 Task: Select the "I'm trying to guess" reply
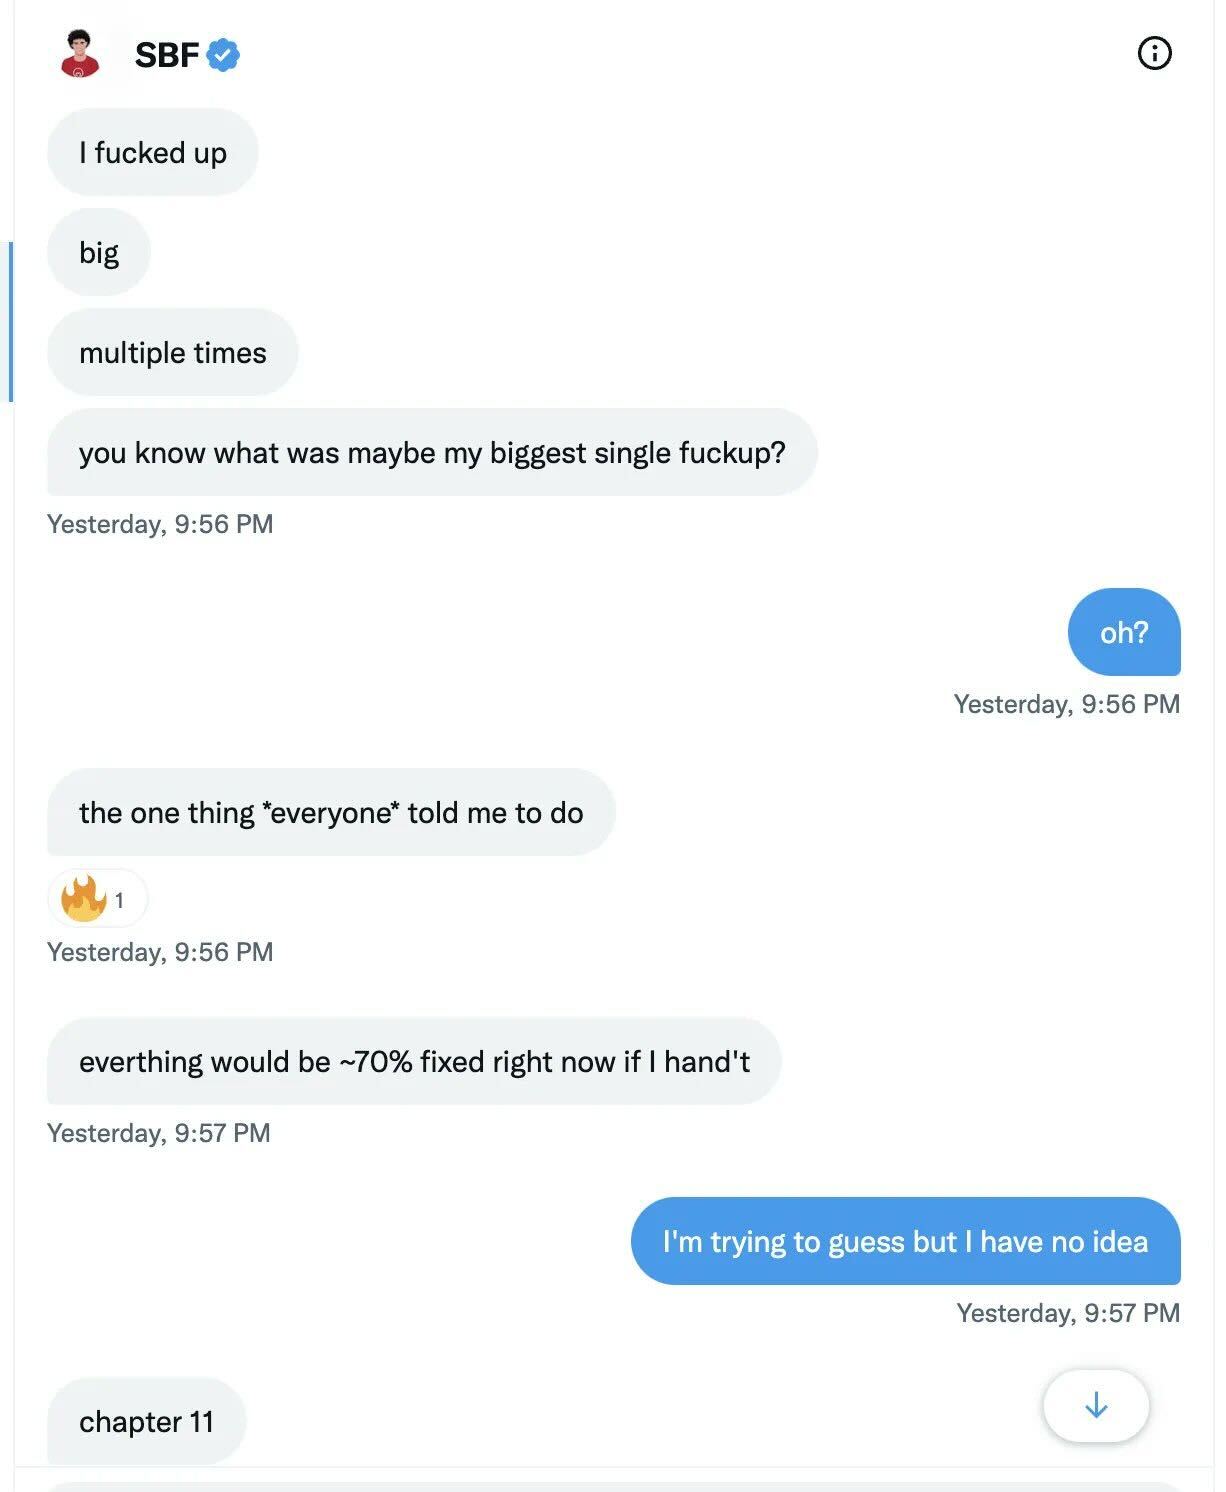pos(905,1242)
